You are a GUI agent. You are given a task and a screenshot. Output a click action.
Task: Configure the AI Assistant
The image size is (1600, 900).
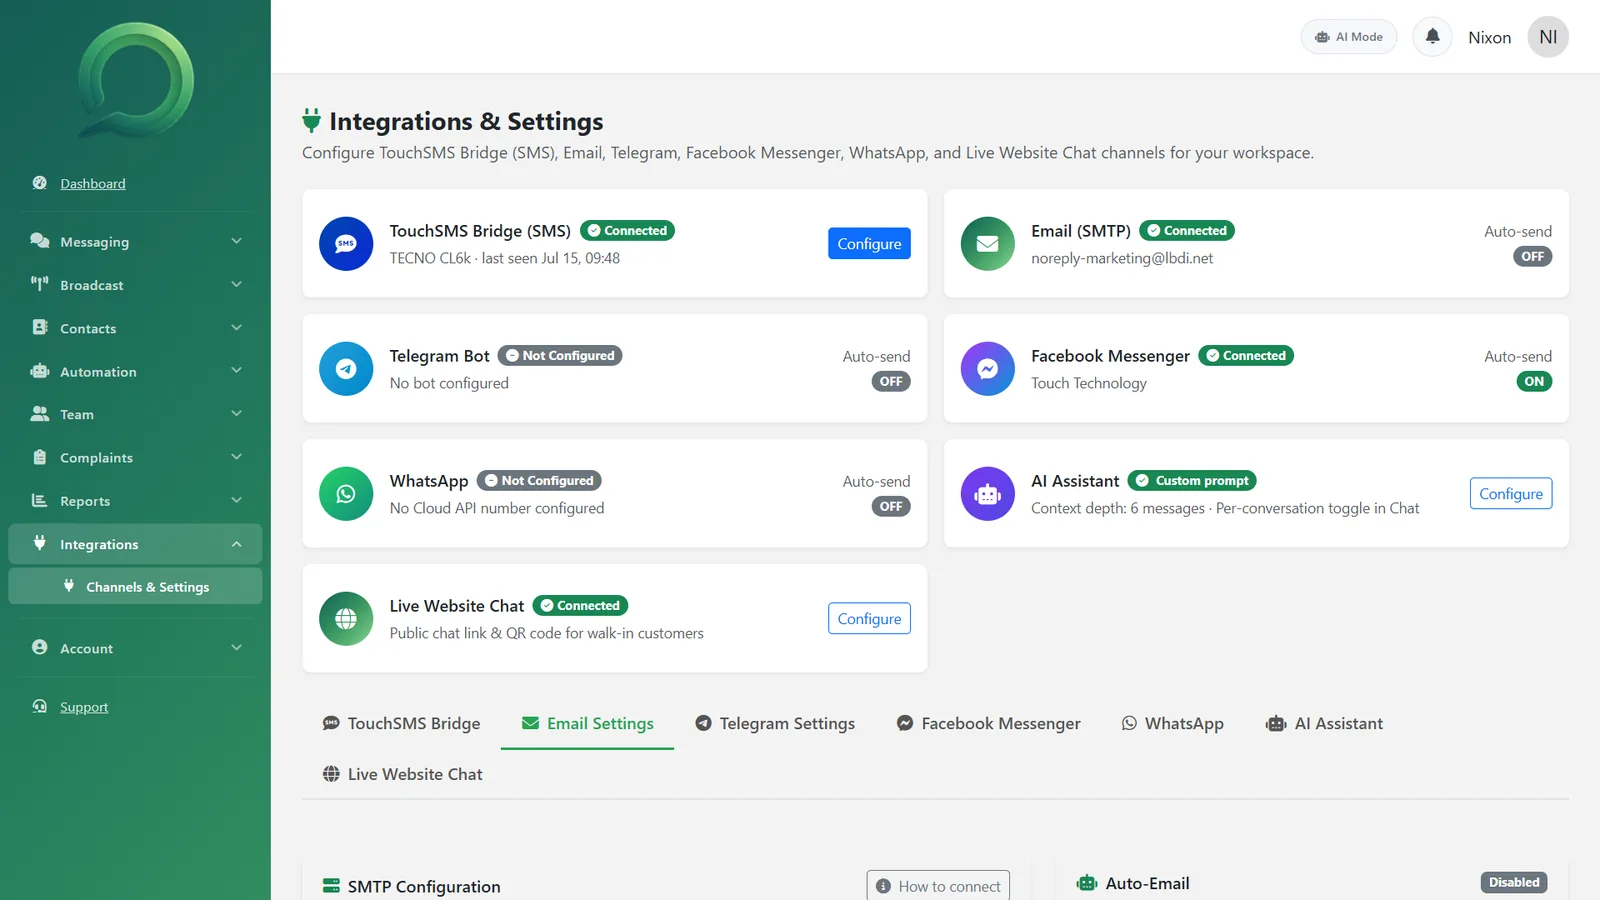[x=1511, y=493]
